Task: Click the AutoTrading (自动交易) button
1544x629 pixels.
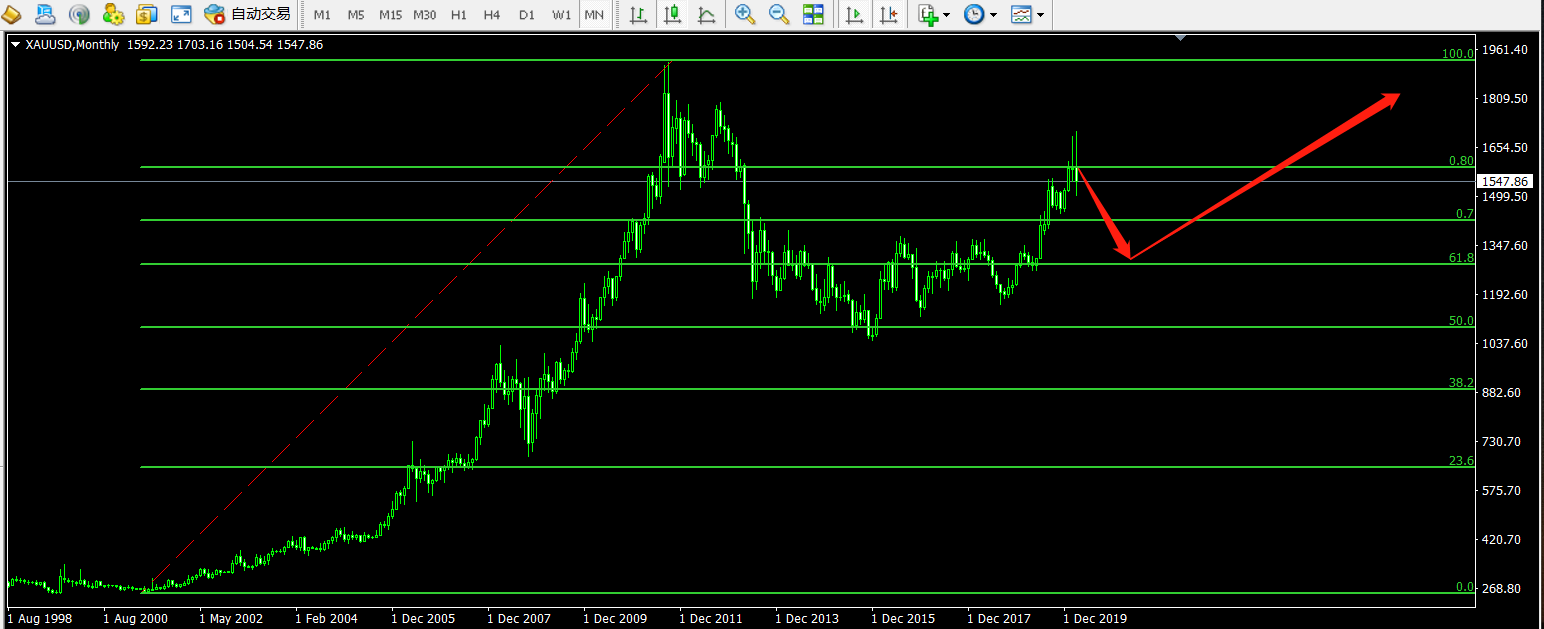Action: click(x=247, y=14)
